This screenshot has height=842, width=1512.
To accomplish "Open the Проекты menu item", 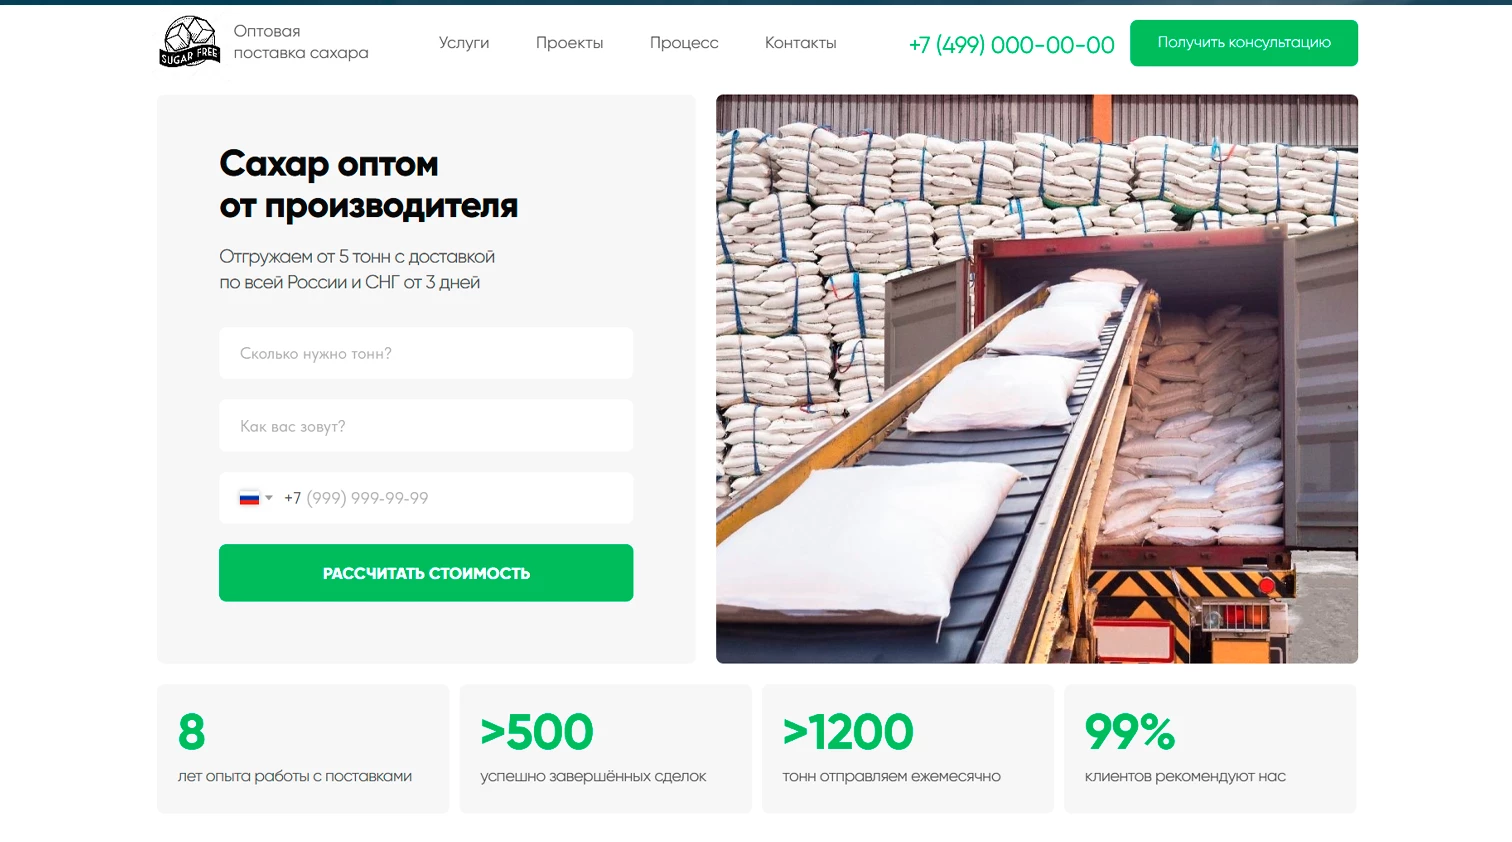I will tap(569, 43).
